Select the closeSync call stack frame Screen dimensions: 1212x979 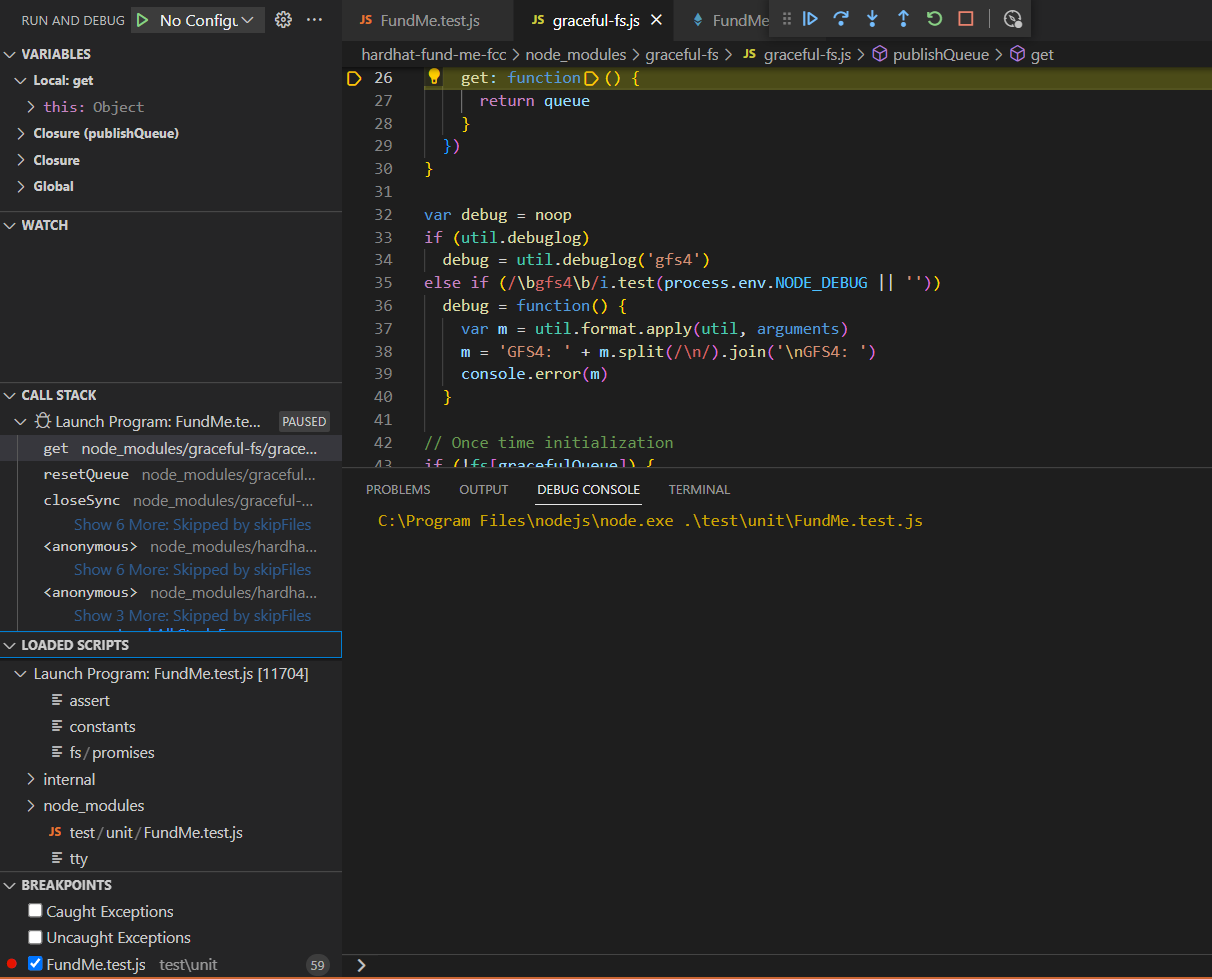pyautogui.click(x=171, y=500)
